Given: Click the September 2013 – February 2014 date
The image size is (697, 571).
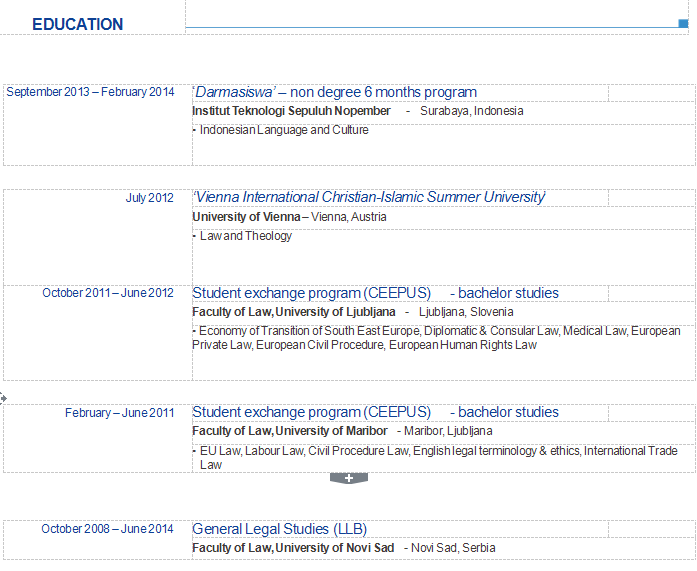Looking at the screenshot, I should point(90,92).
